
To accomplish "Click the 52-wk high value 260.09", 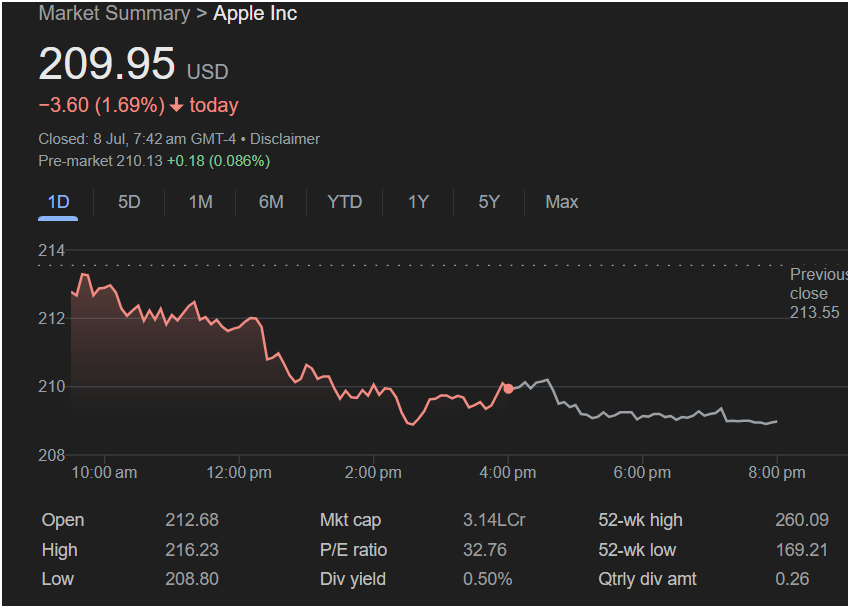I will click(801, 520).
